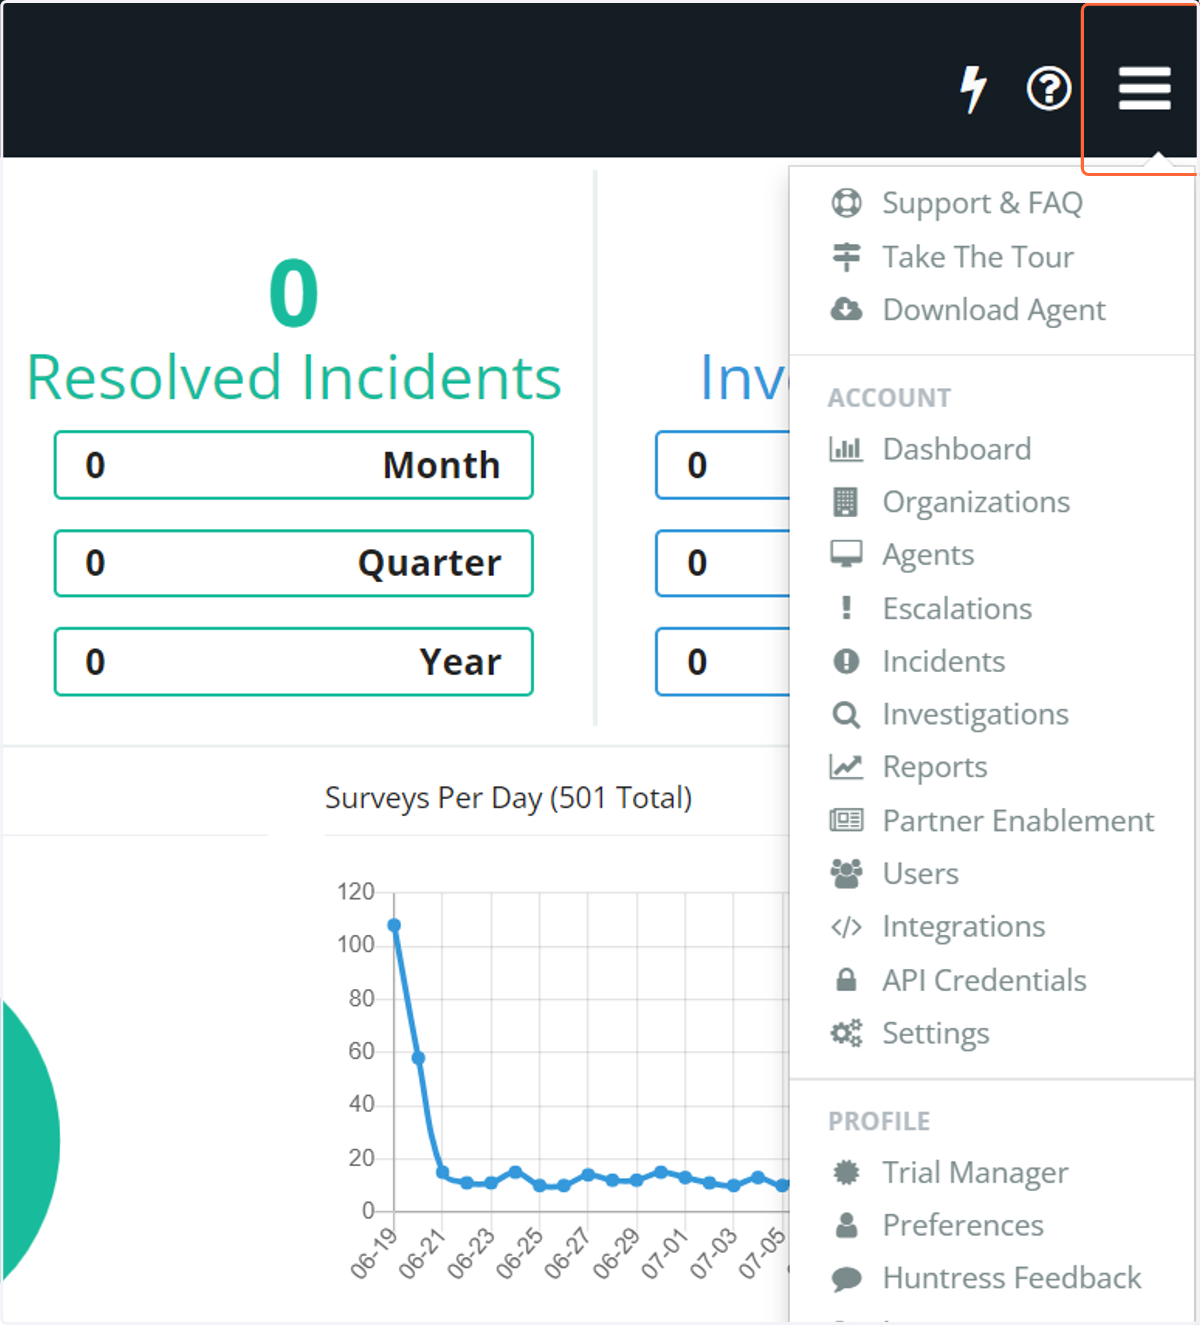Click the speech bubble Huntress Feedback icon
The height and width of the screenshot is (1325, 1200).
[846, 1278]
